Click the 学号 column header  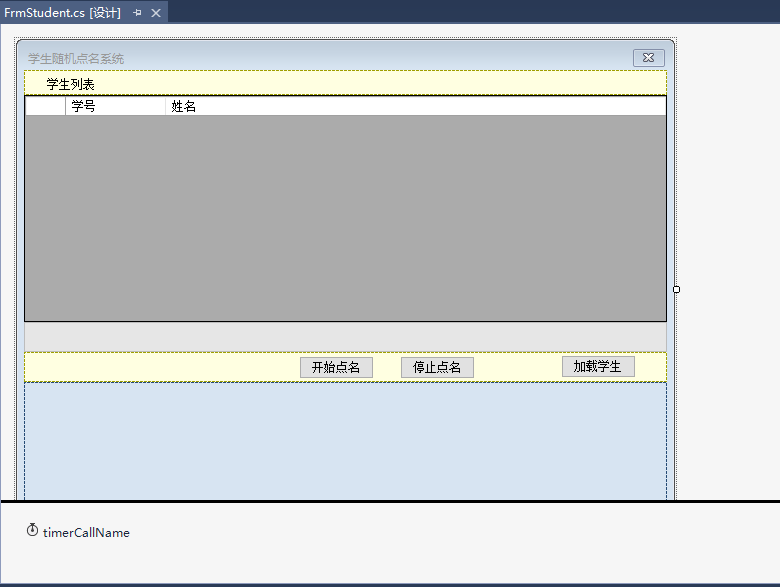pyautogui.click(x=115, y=106)
